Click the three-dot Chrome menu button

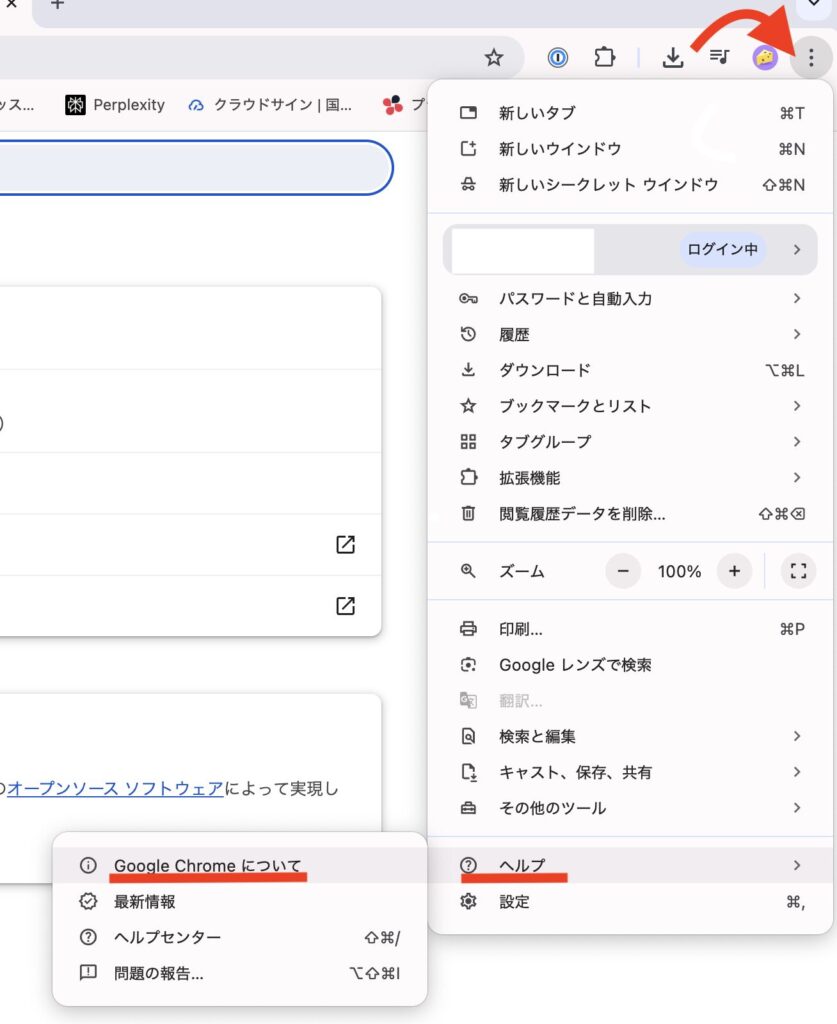pyautogui.click(x=811, y=58)
